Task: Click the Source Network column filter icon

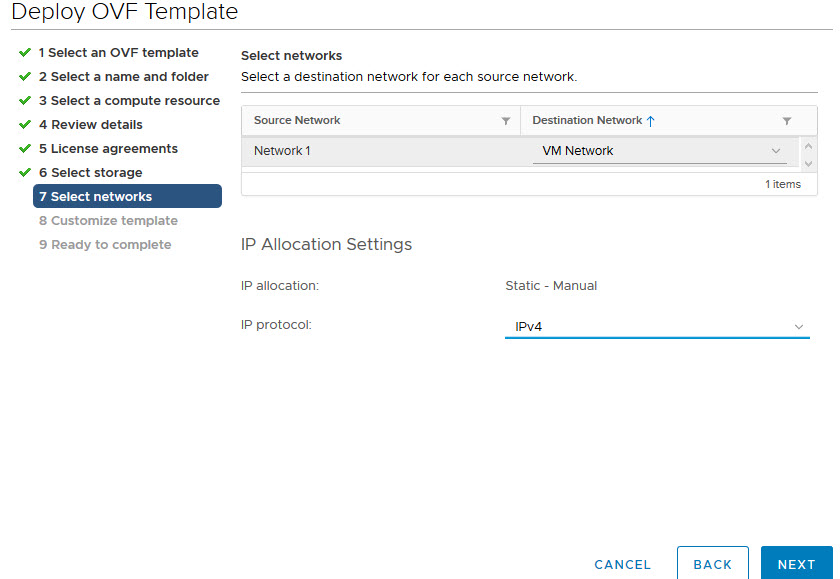Action: click(505, 121)
